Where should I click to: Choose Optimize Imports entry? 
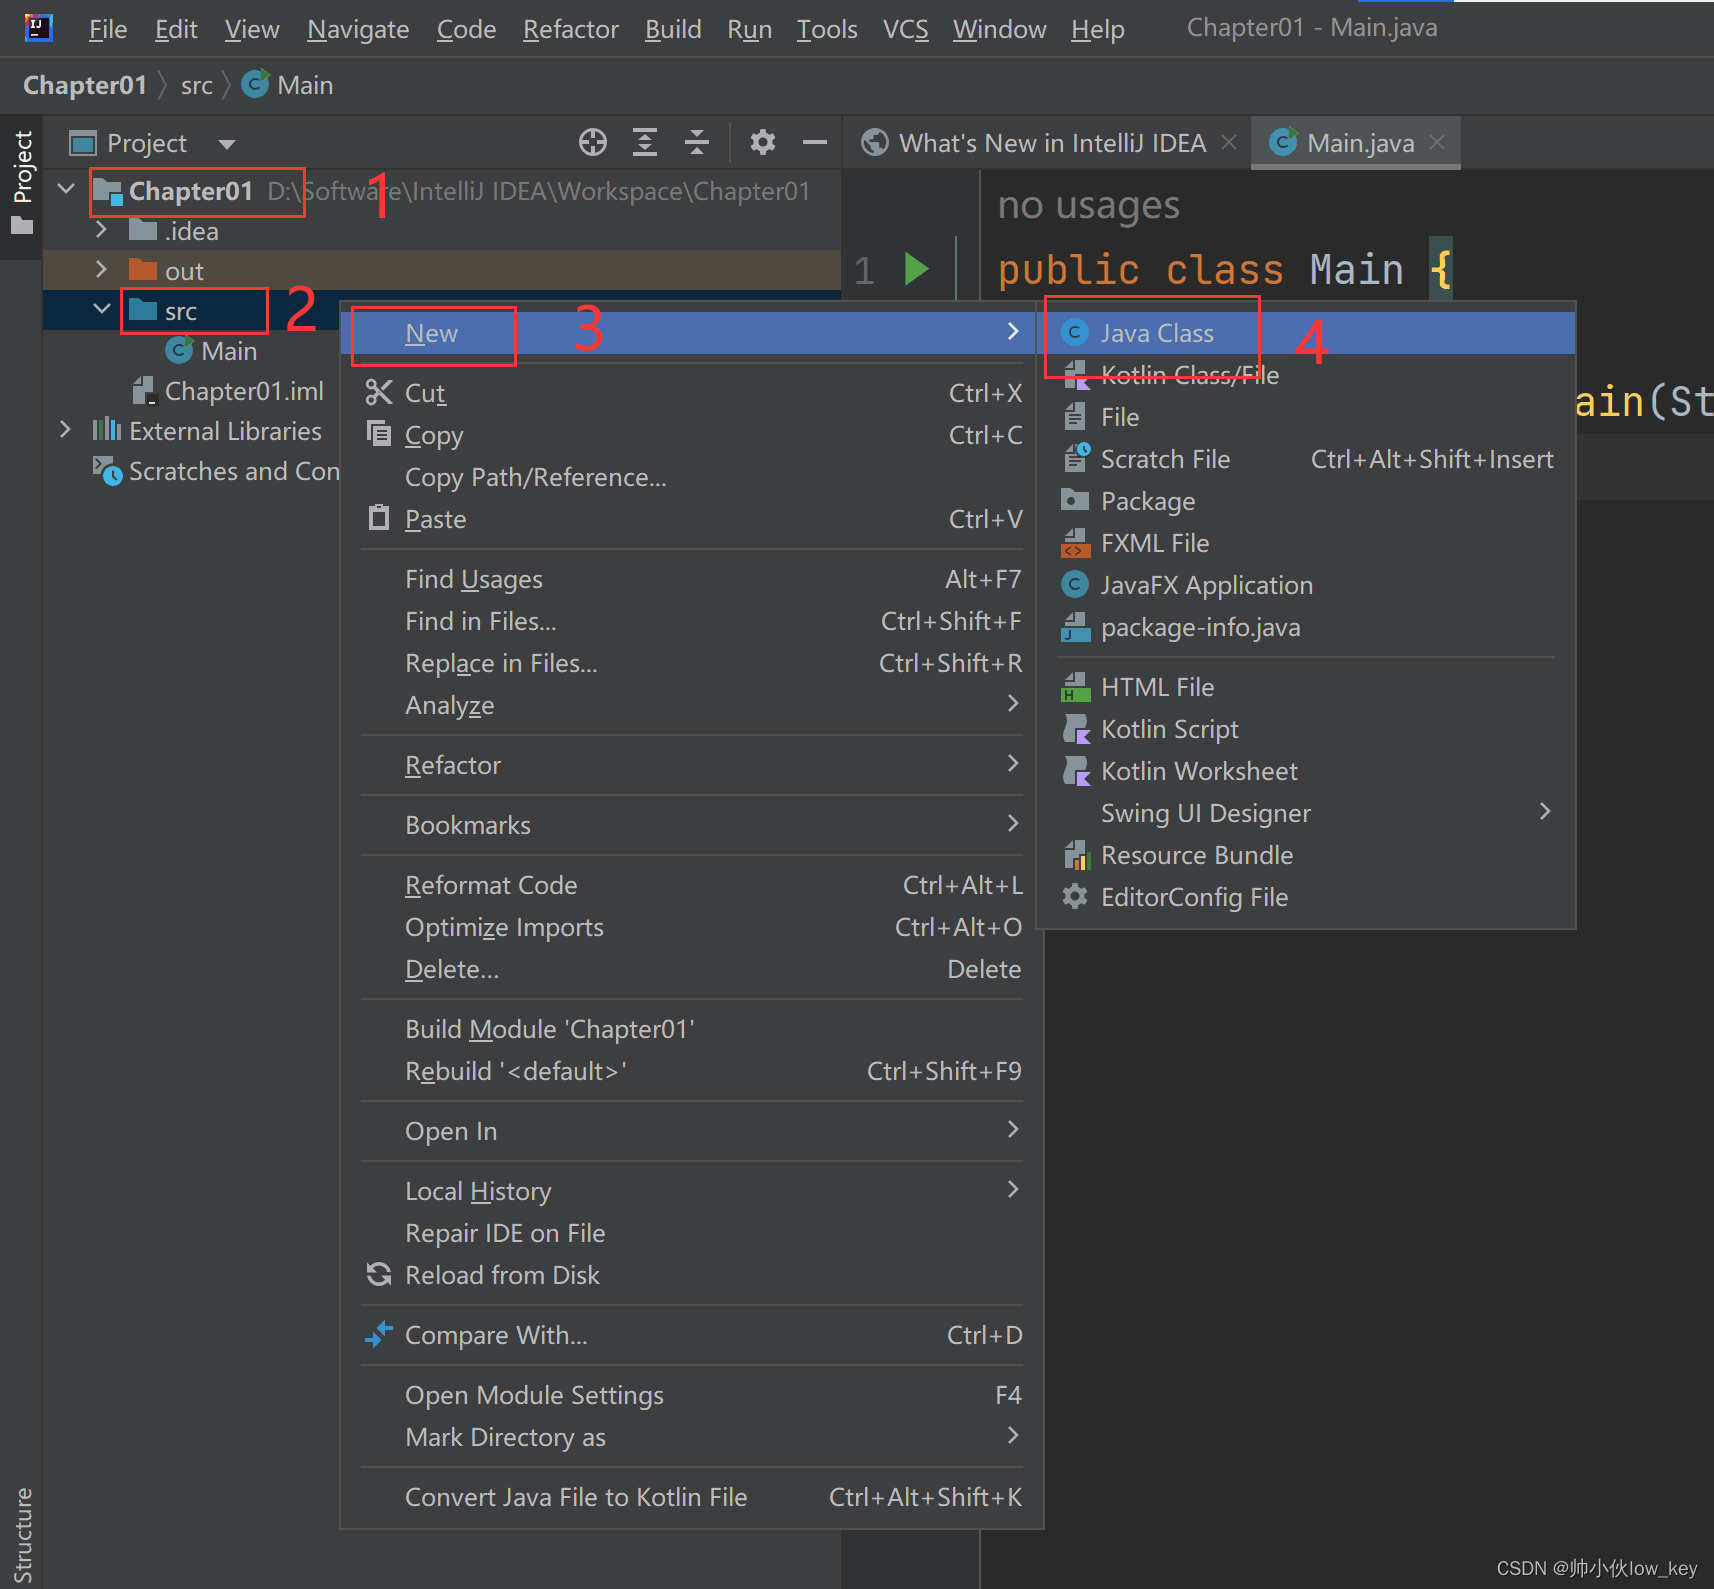click(692, 927)
